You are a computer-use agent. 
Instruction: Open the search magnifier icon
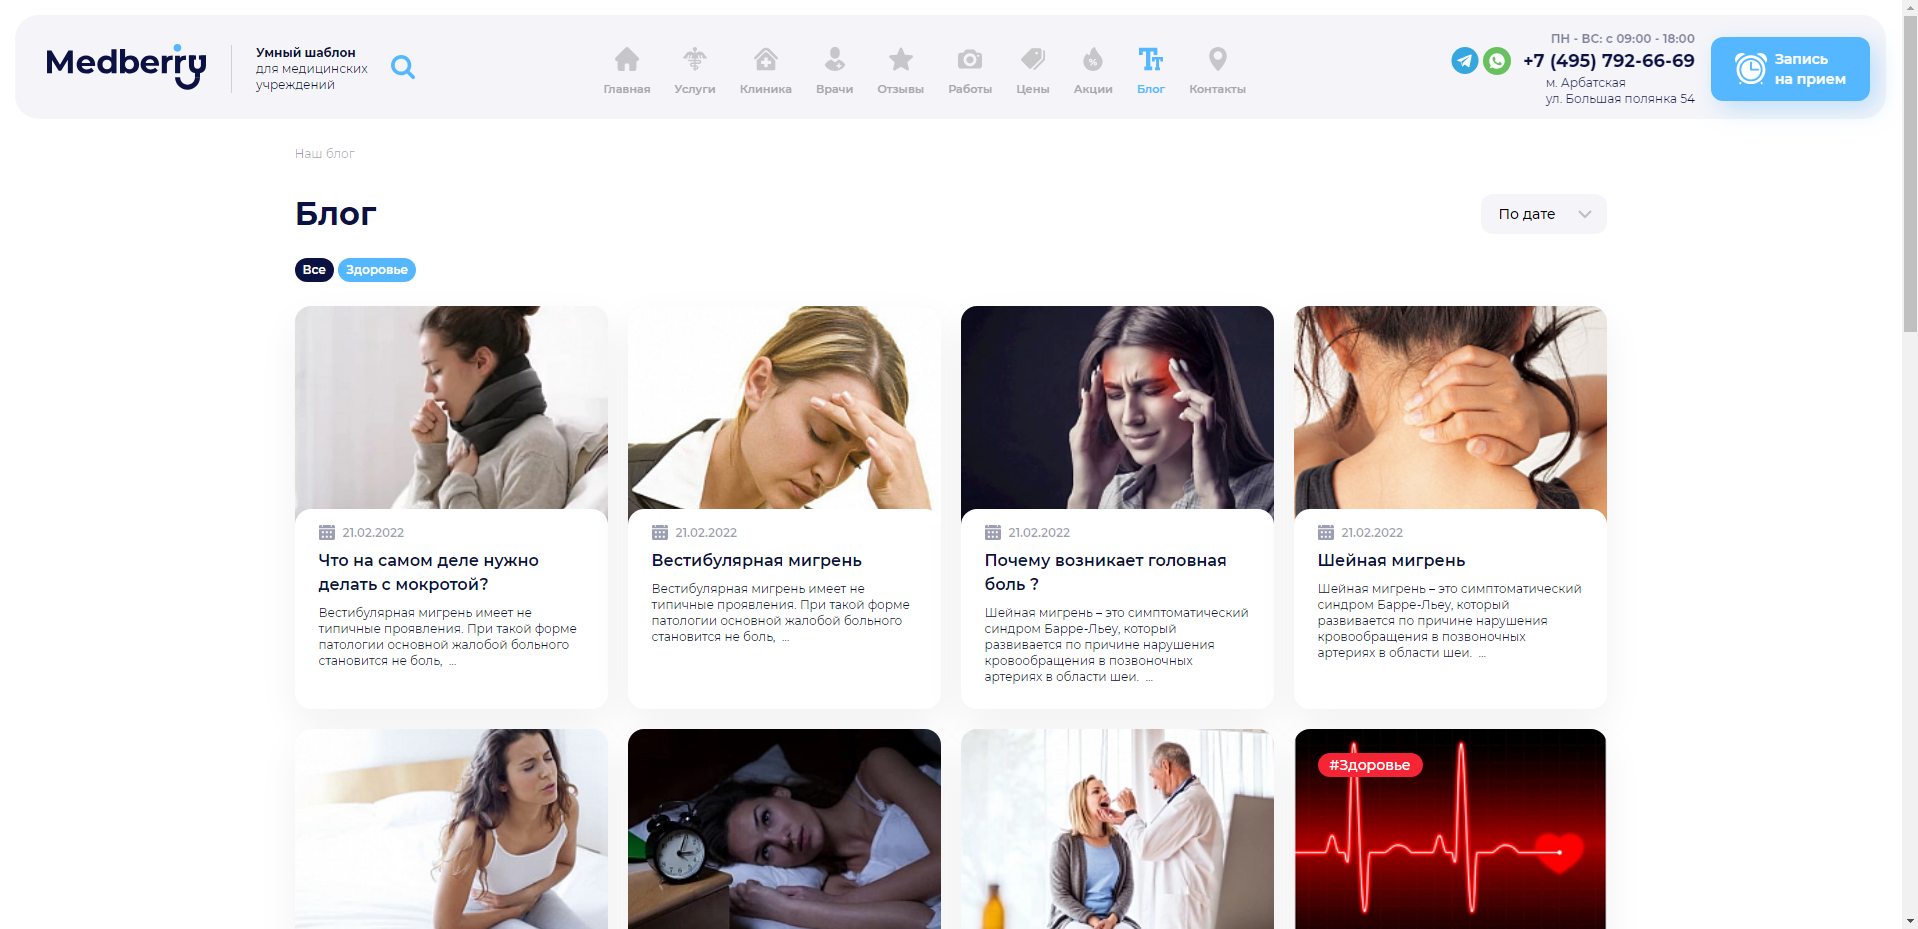403,67
